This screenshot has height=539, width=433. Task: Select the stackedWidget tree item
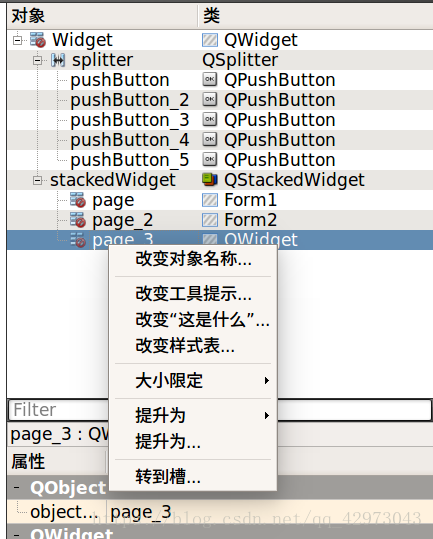(113, 180)
